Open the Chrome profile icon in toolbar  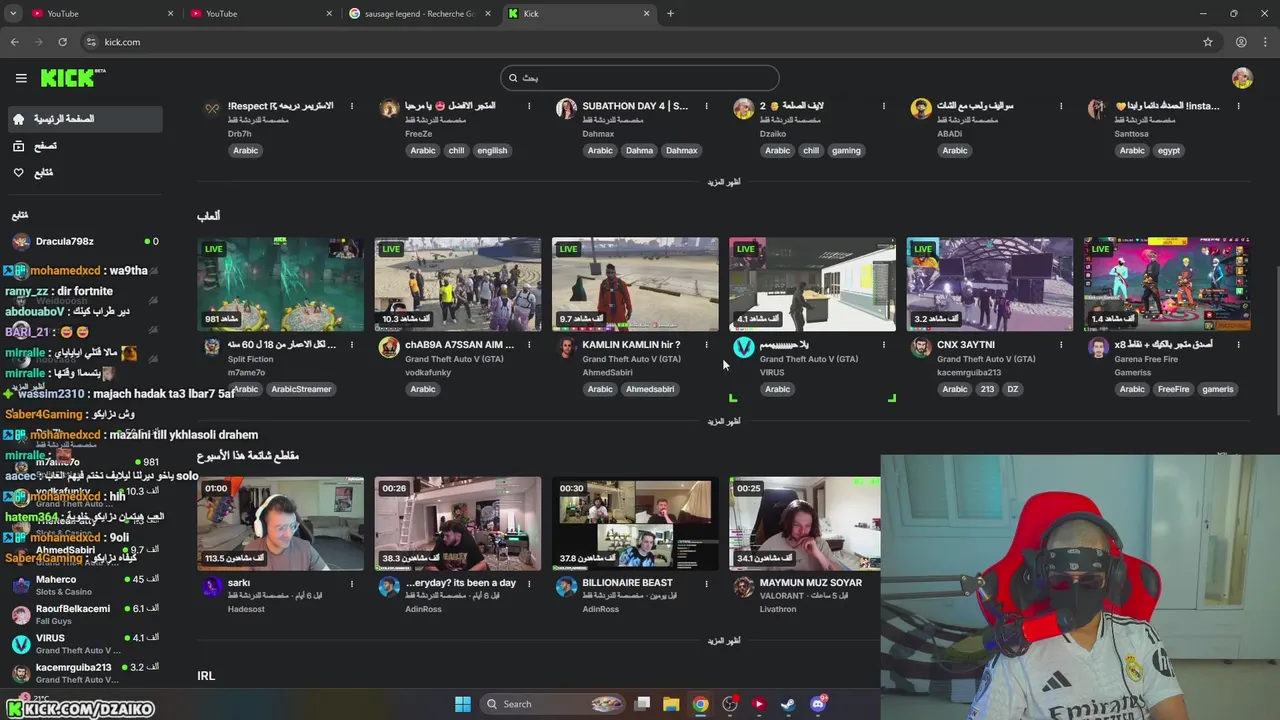click(1241, 42)
